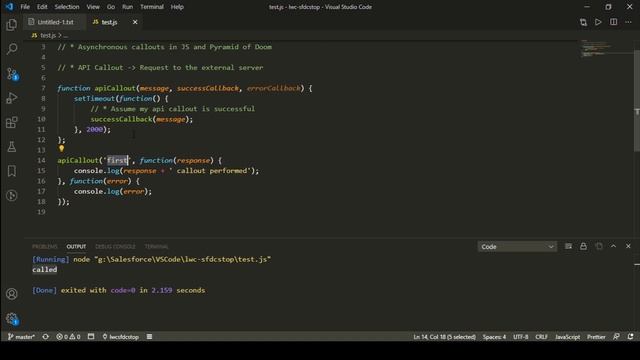
Task: Open the Testing flask view
Action: coord(11,147)
